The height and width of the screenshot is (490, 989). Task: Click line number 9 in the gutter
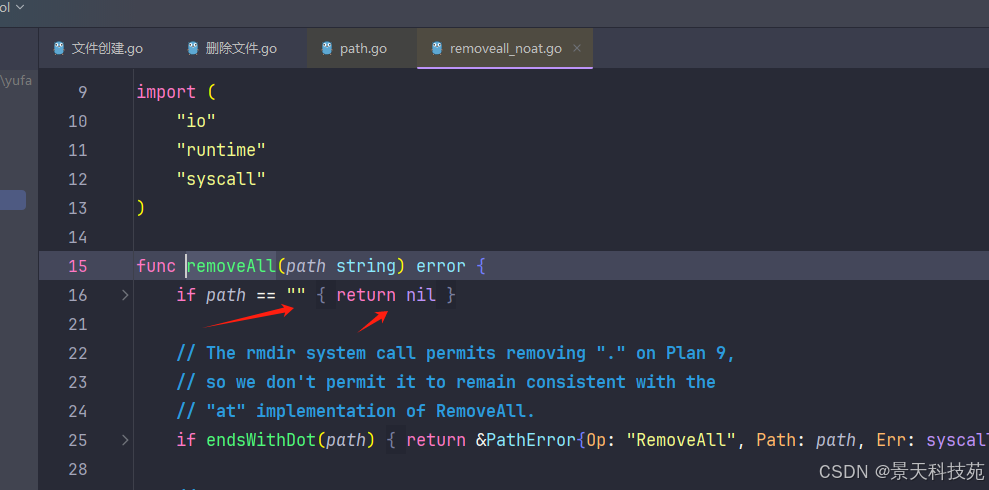click(x=82, y=92)
